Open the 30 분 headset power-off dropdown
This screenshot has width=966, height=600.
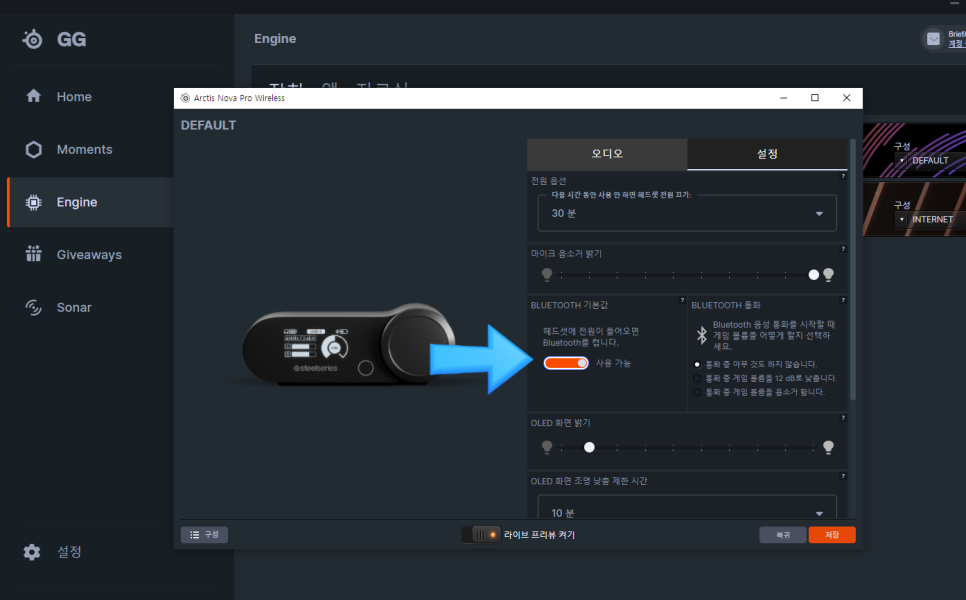(x=687, y=213)
